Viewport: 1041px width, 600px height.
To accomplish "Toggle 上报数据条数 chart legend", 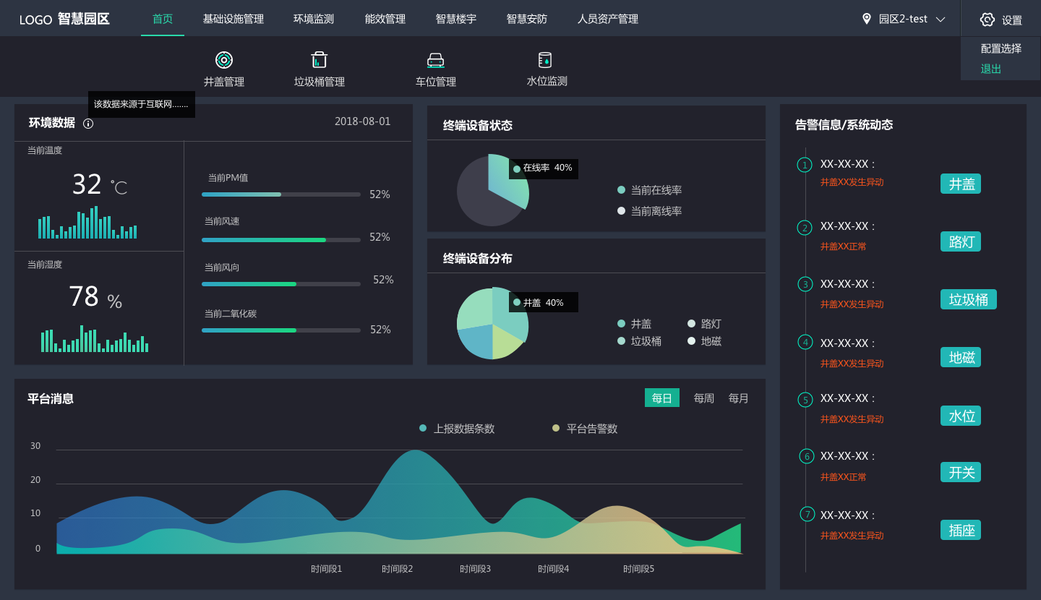I will [457, 429].
